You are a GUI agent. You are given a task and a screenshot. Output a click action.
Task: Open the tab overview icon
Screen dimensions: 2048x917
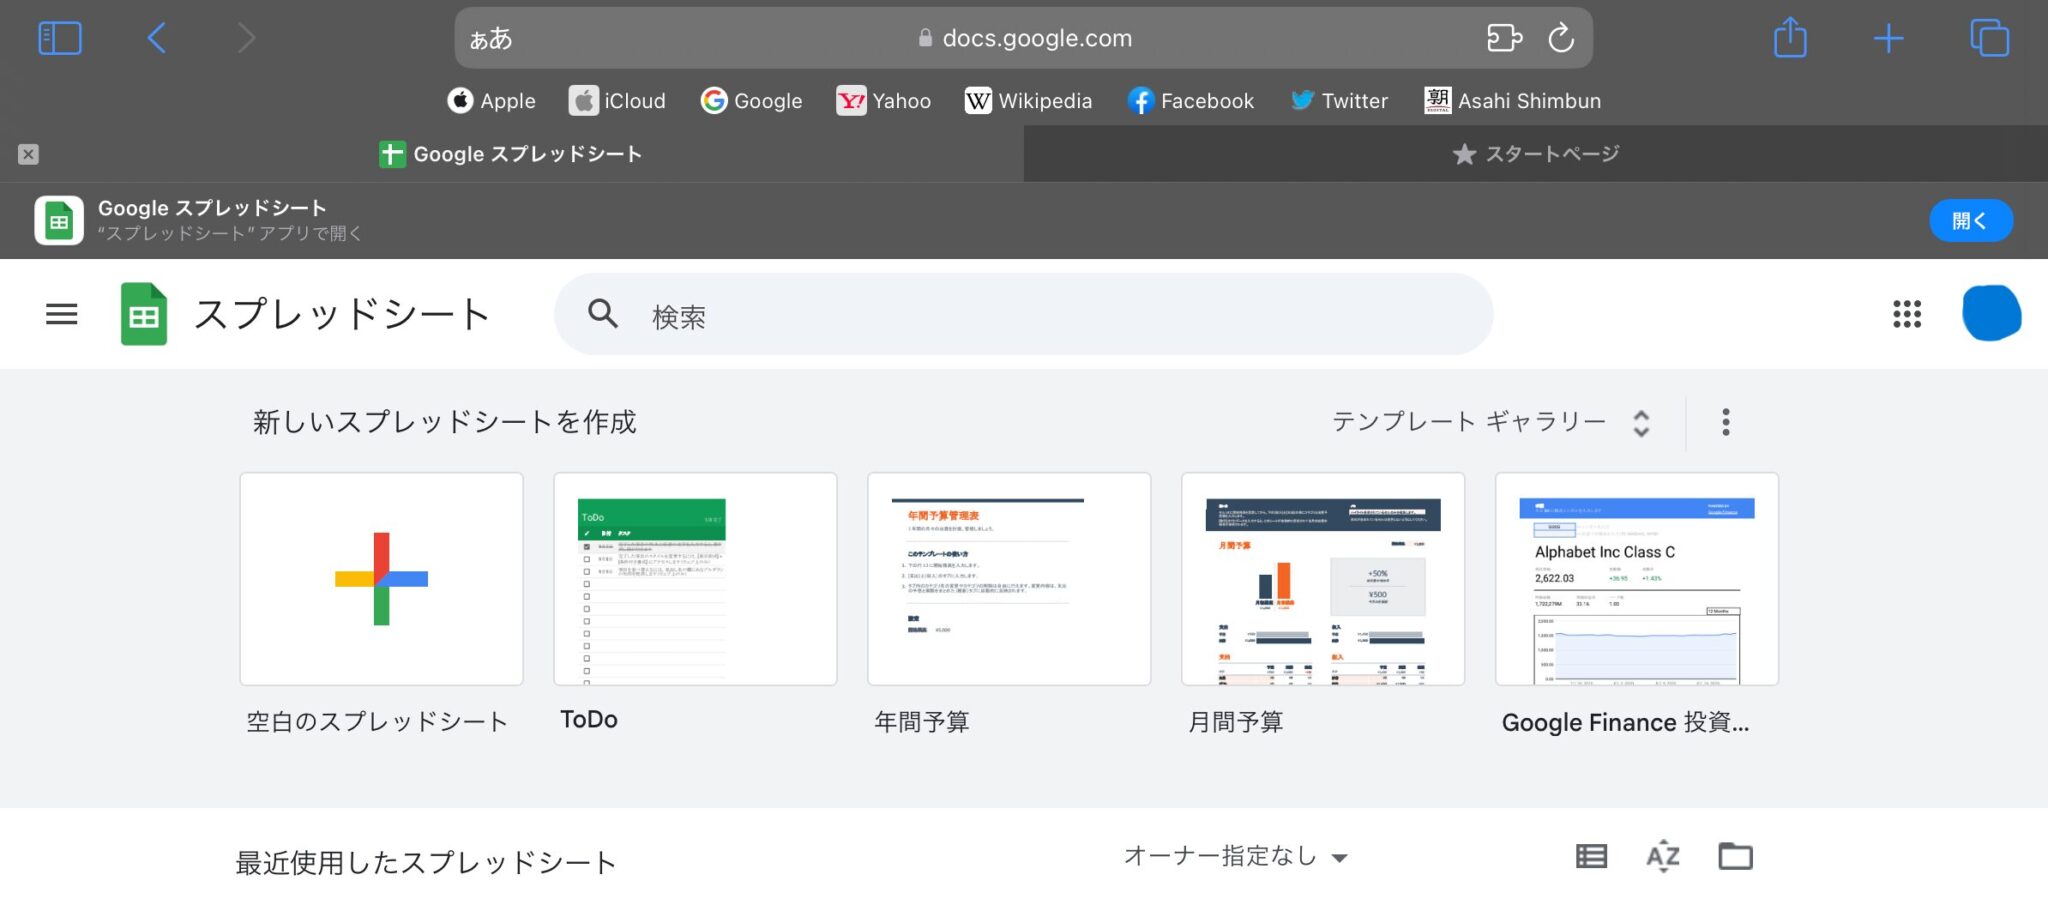tap(1989, 38)
